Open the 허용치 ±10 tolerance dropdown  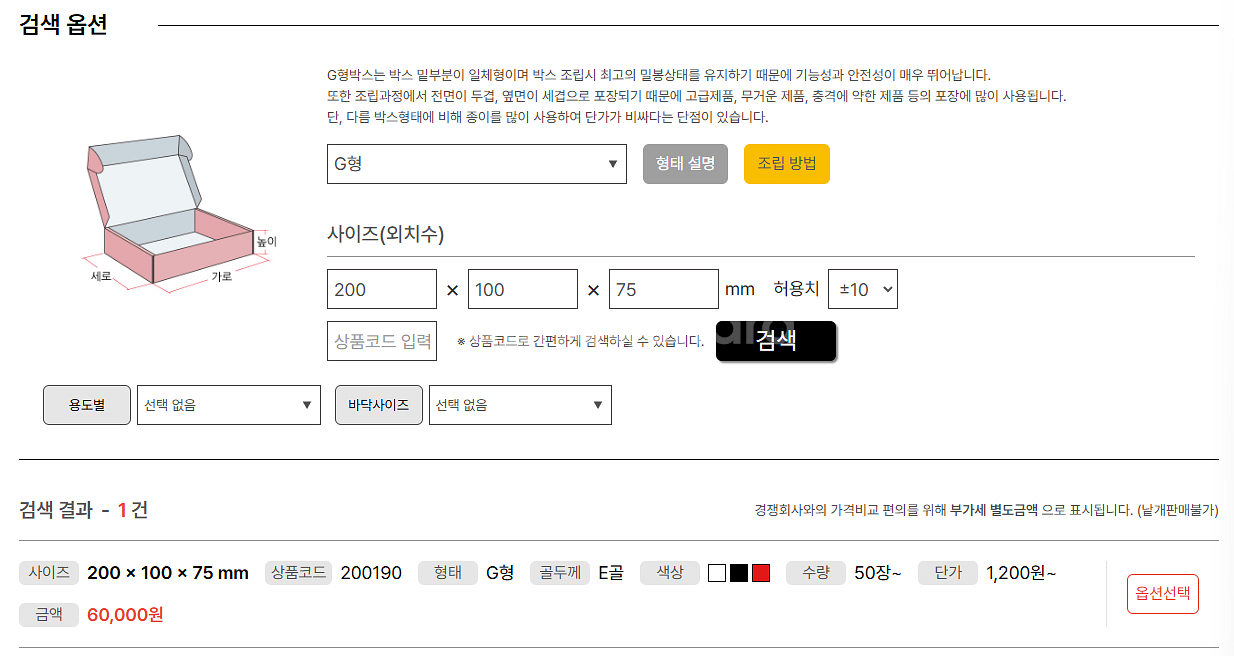pyautogui.click(x=863, y=289)
